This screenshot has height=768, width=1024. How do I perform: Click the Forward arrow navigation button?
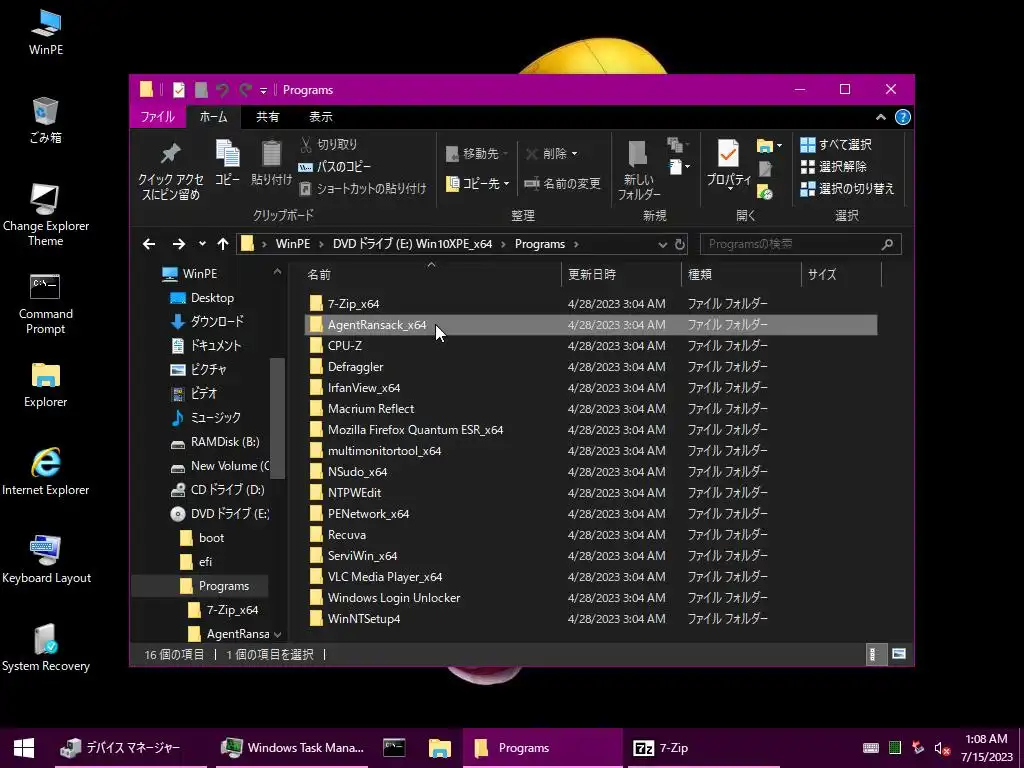(178, 244)
